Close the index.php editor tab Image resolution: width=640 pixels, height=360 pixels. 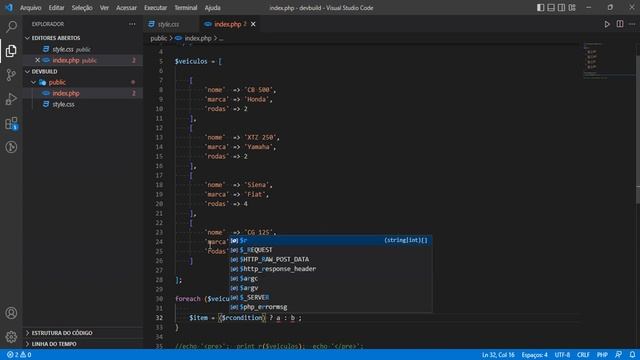pos(253,24)
